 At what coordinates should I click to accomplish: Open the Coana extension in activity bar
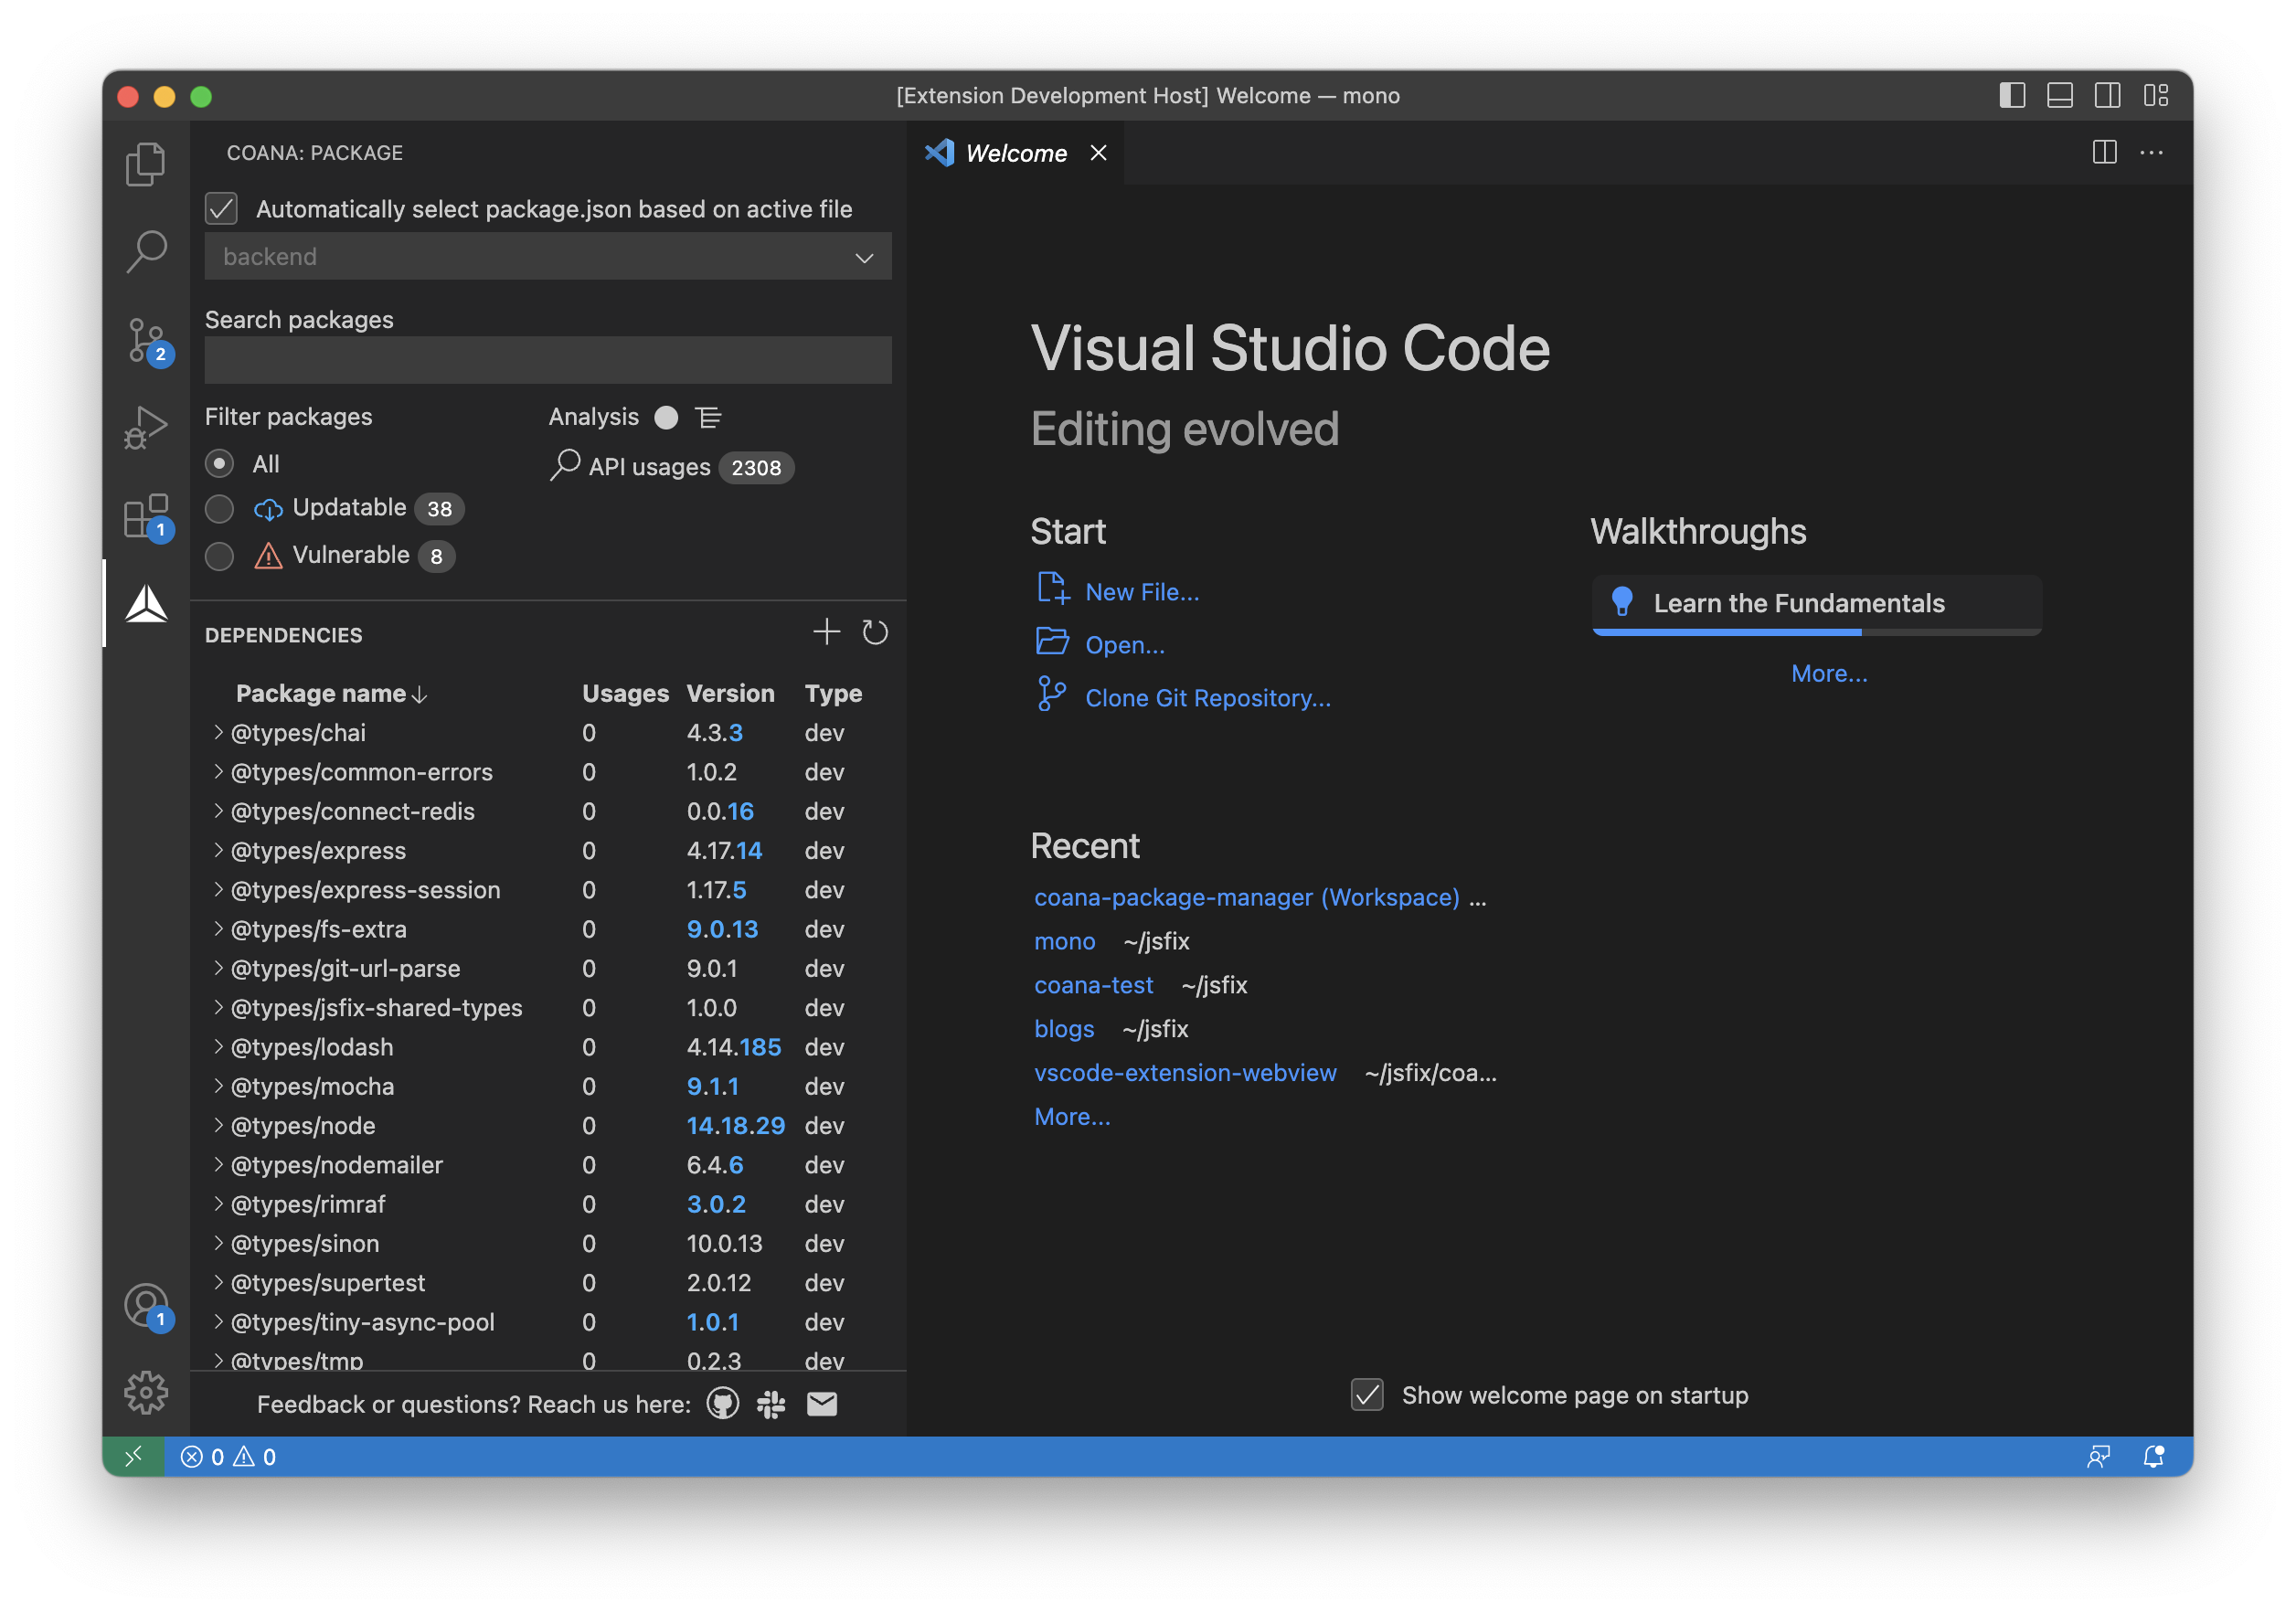click(x=146, y=604)
